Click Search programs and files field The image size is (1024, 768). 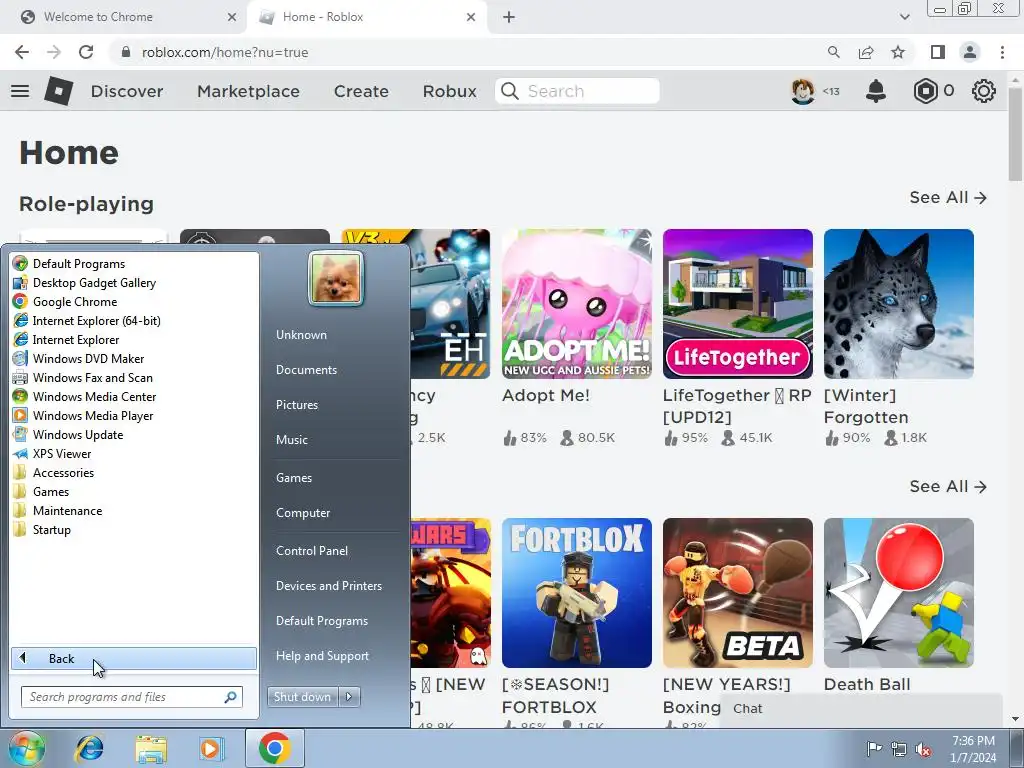[131, 697]
